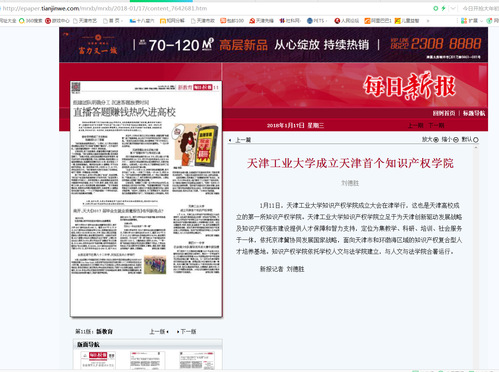This screenshot has height=372, width=499.
Task: Expand the address bar dropdown arrow
Action: [x=453, y=8]
